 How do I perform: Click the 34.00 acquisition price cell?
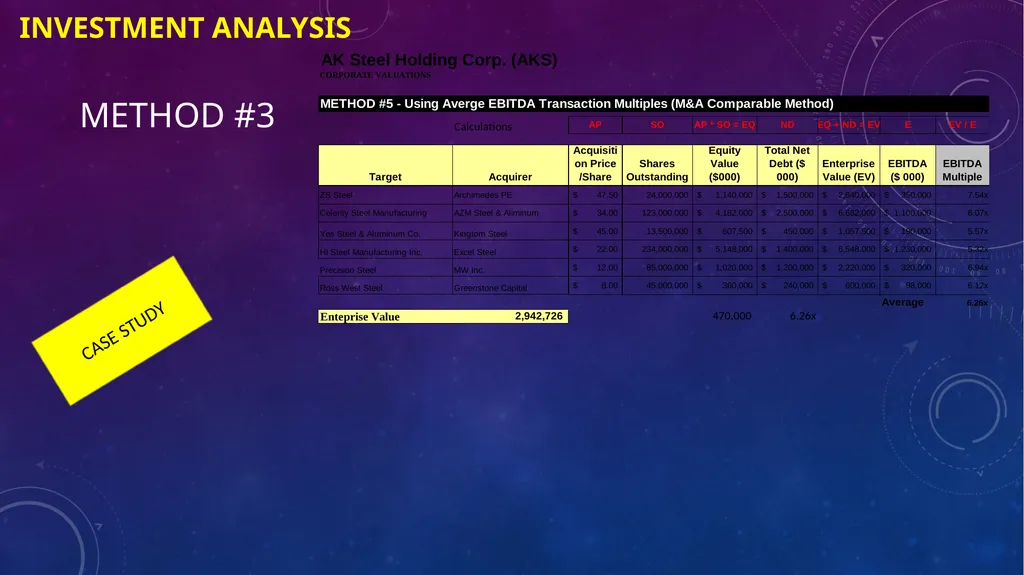[595, 213]
